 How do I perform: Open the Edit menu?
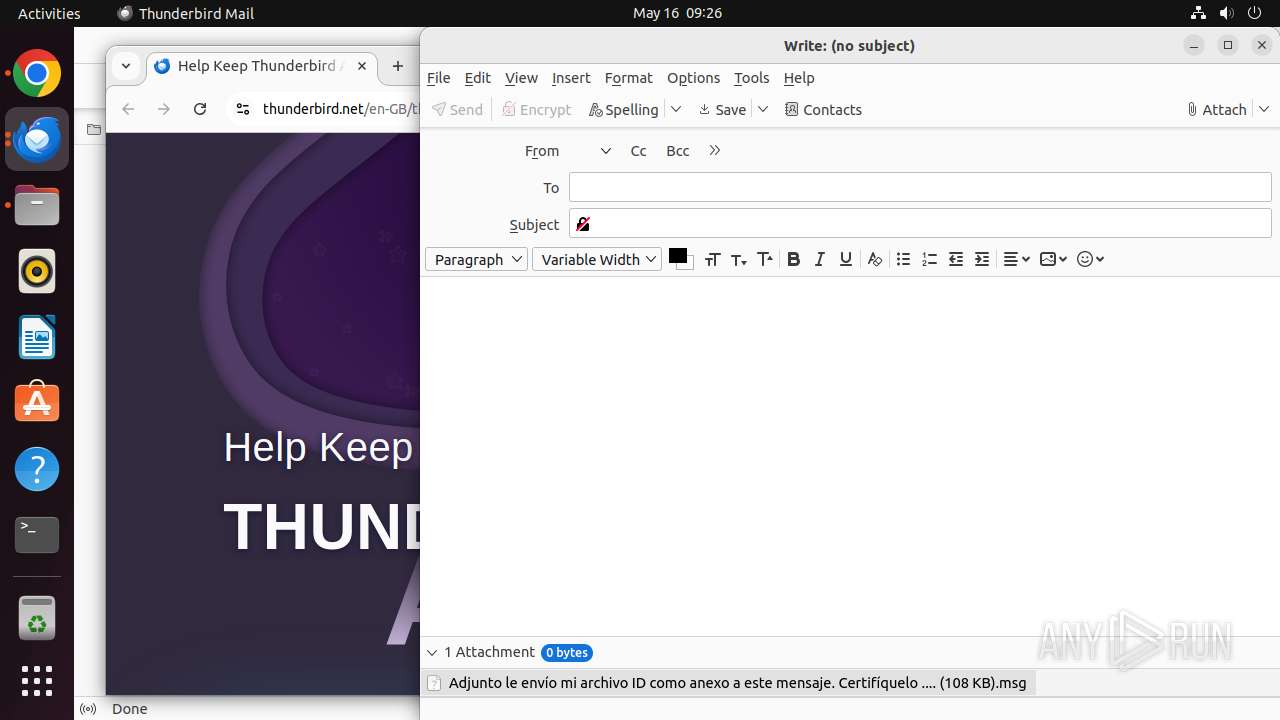(477, 77)
